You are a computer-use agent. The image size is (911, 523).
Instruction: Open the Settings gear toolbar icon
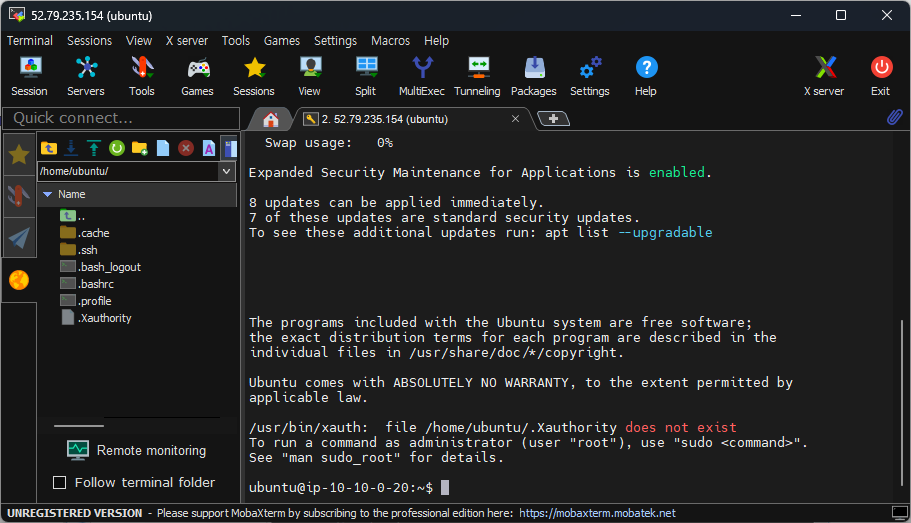(590, 76)
